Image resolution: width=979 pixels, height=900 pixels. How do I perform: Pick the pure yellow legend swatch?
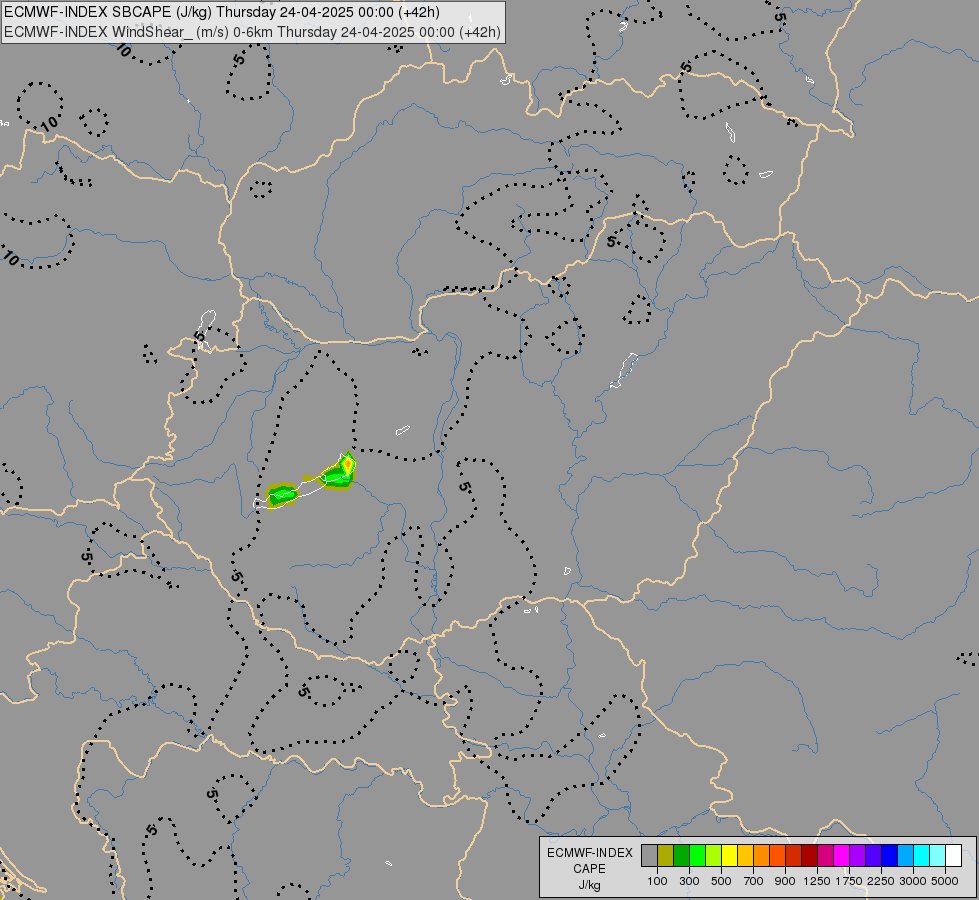(x=729, y=856)
